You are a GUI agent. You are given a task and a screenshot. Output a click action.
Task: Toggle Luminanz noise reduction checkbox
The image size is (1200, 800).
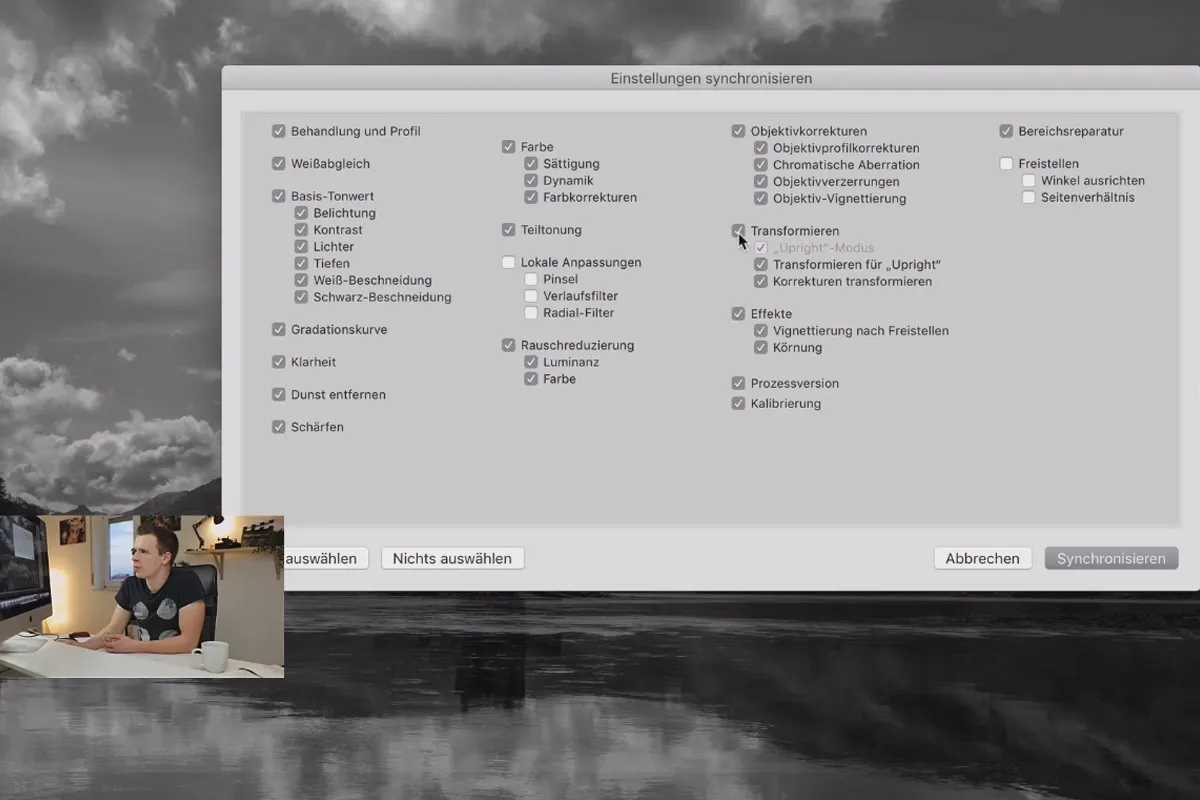pos(531,362)
